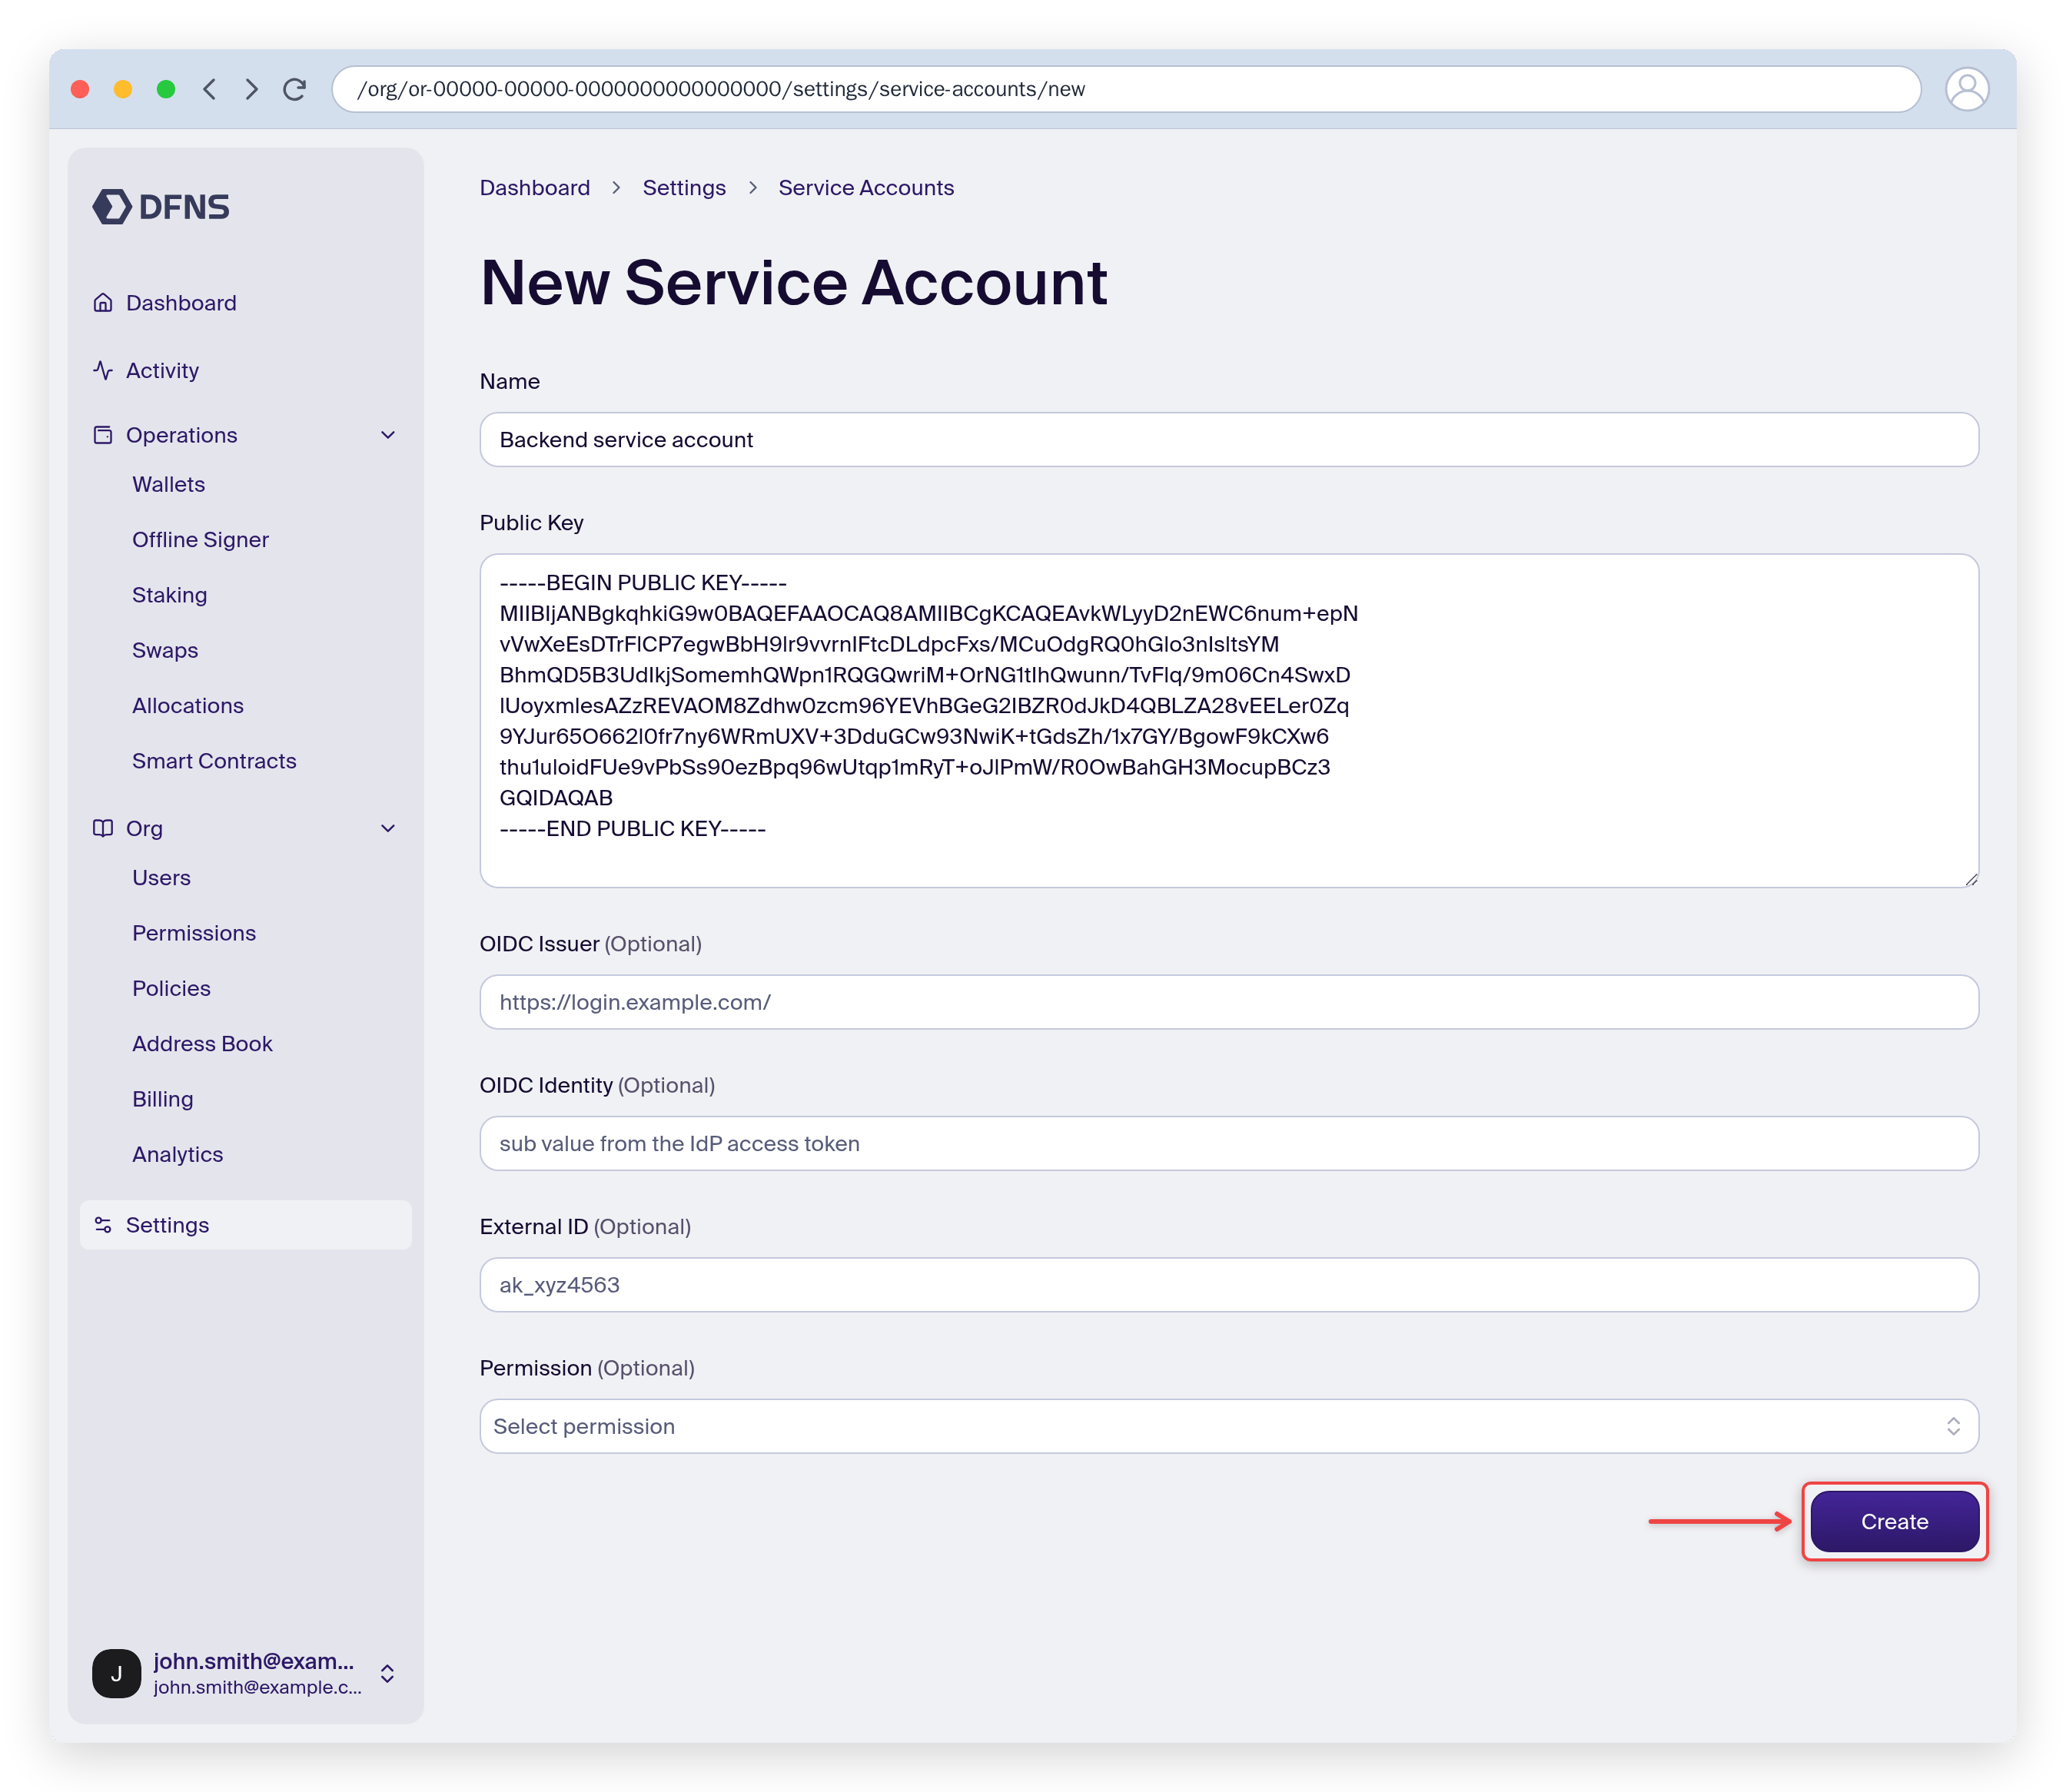The height and width of the screenshot is (1792, 2066).
Task: Open Policies under Org
Action: coord(171,988)
